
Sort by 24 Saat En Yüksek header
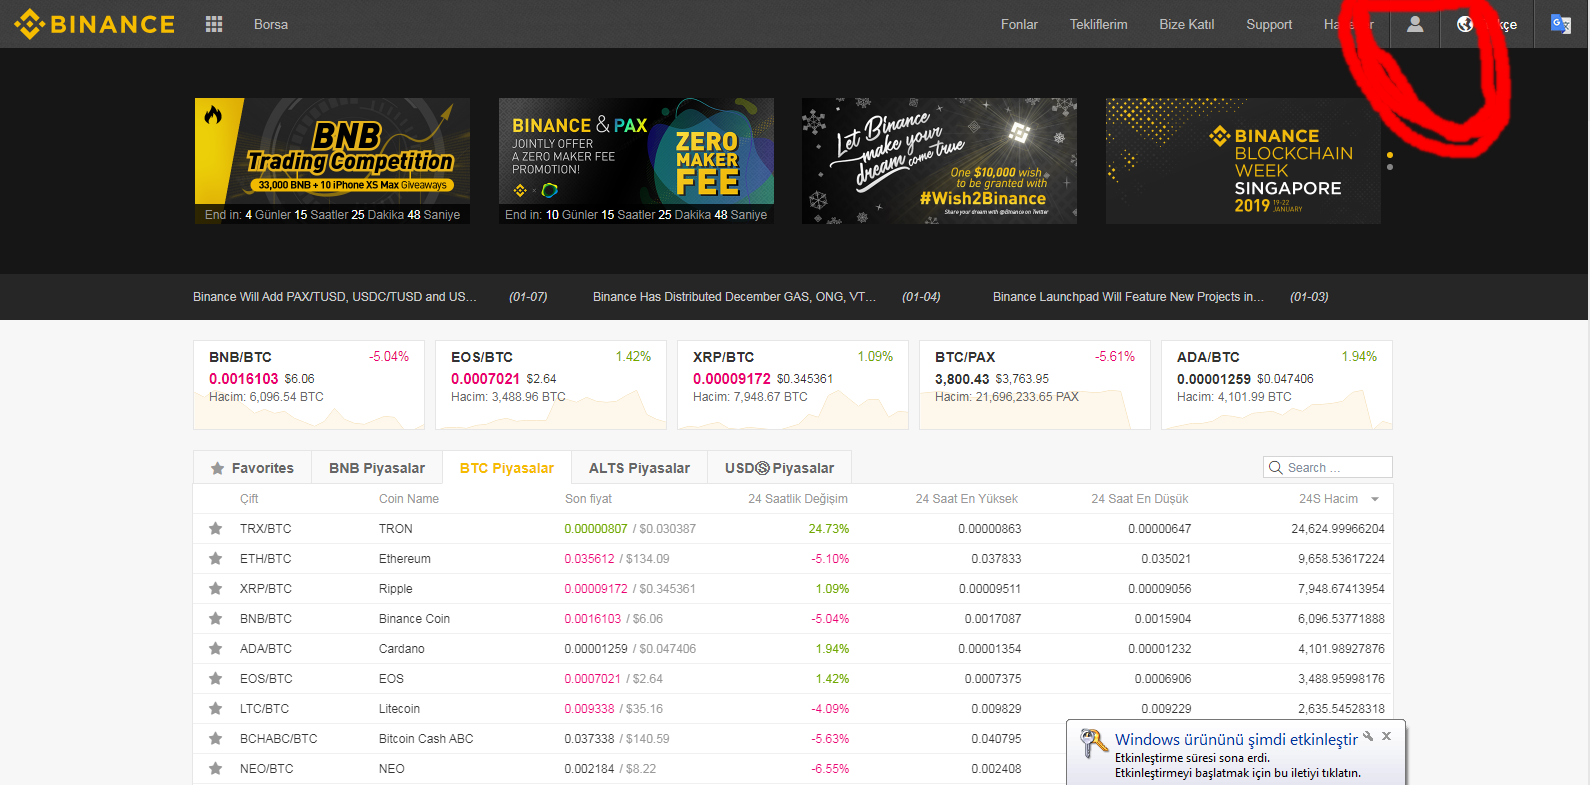[x=967, y=499]
